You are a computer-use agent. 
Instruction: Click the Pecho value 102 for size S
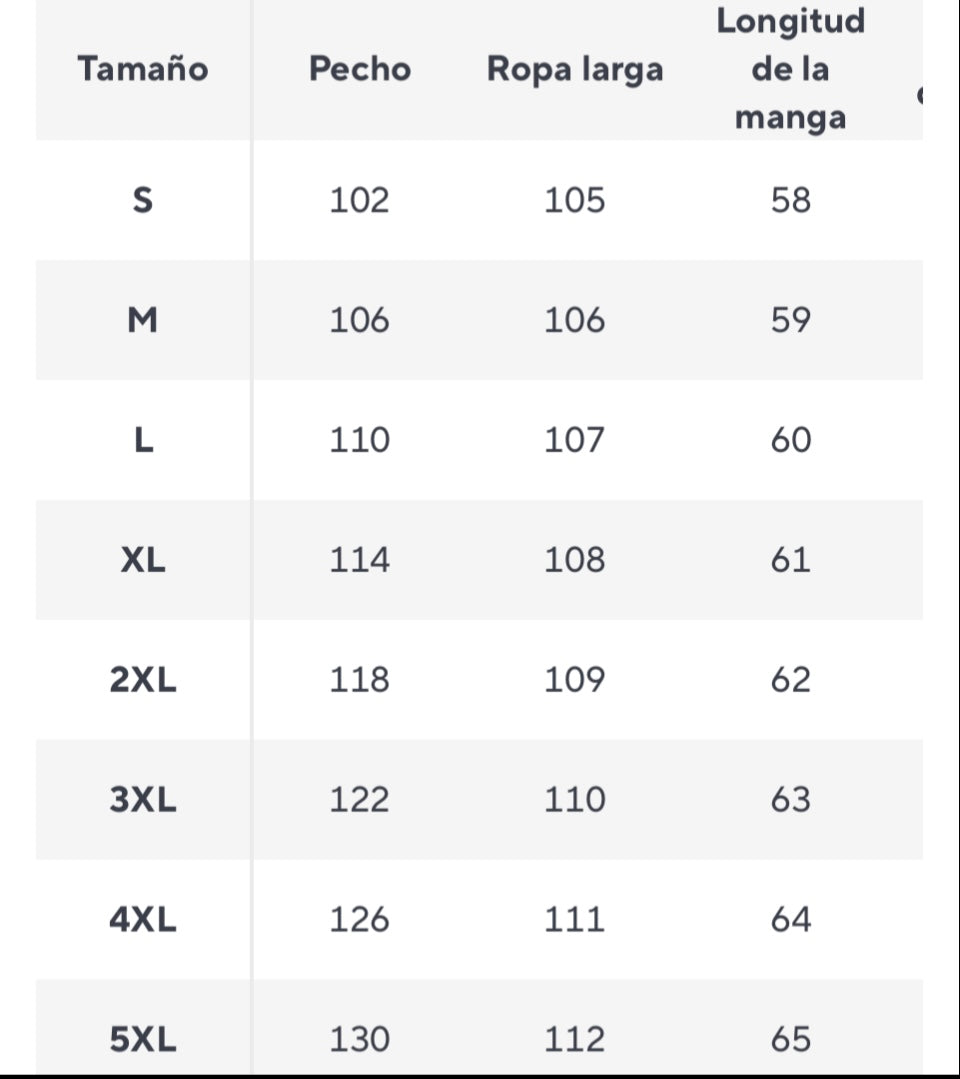point(359,201)
